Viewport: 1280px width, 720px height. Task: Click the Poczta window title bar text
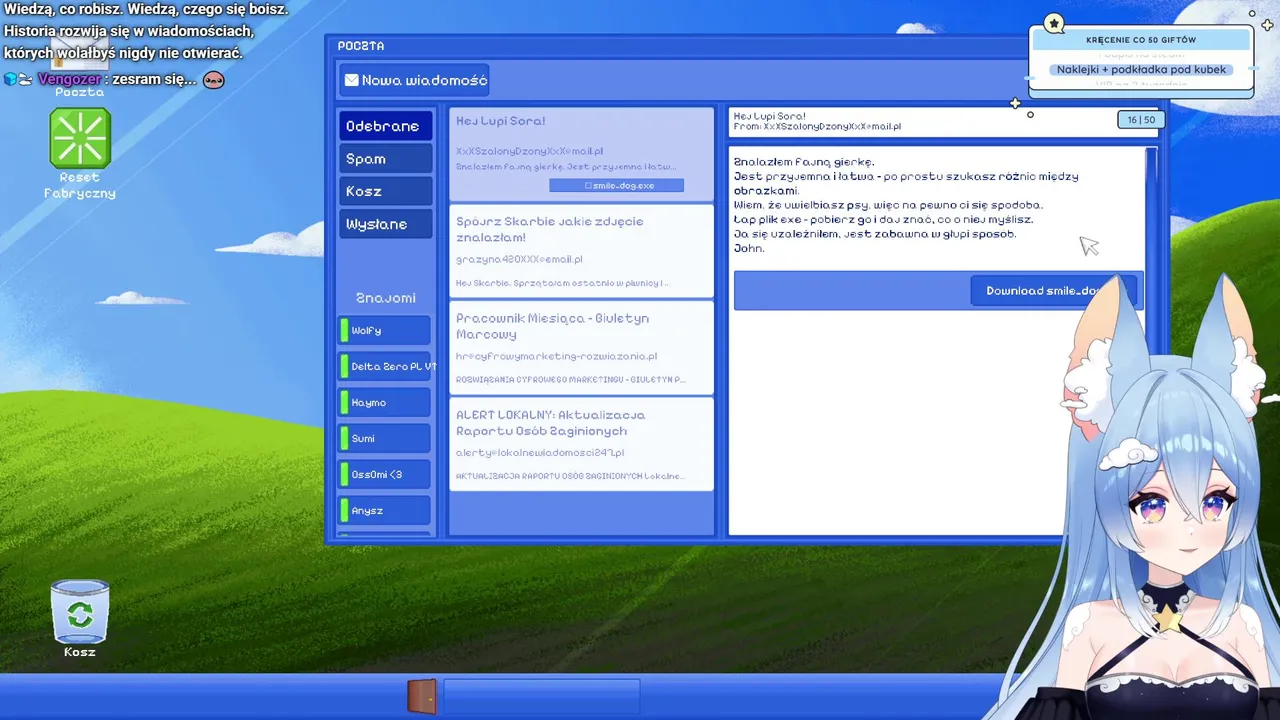tap(361, 46)
